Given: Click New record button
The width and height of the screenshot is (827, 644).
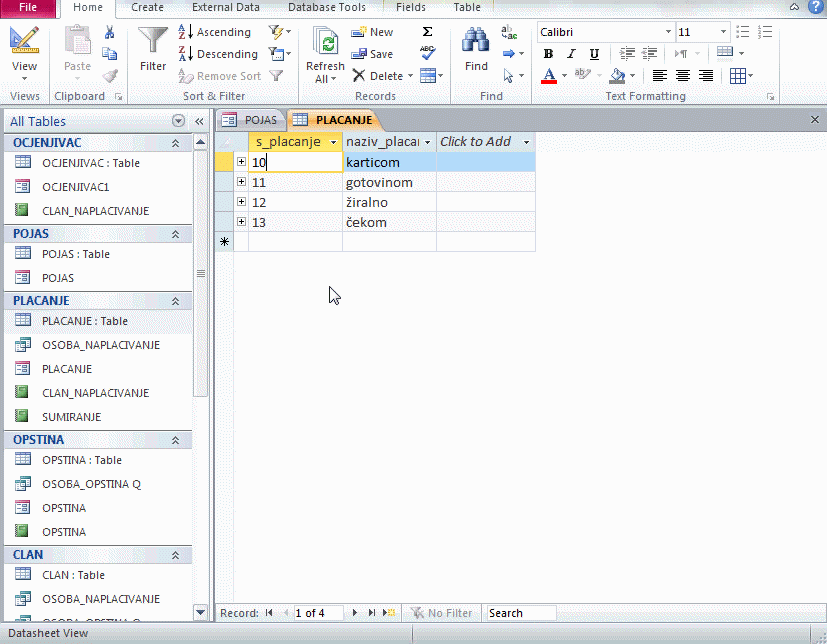Looking at the screenshot, I should (372, 32).
